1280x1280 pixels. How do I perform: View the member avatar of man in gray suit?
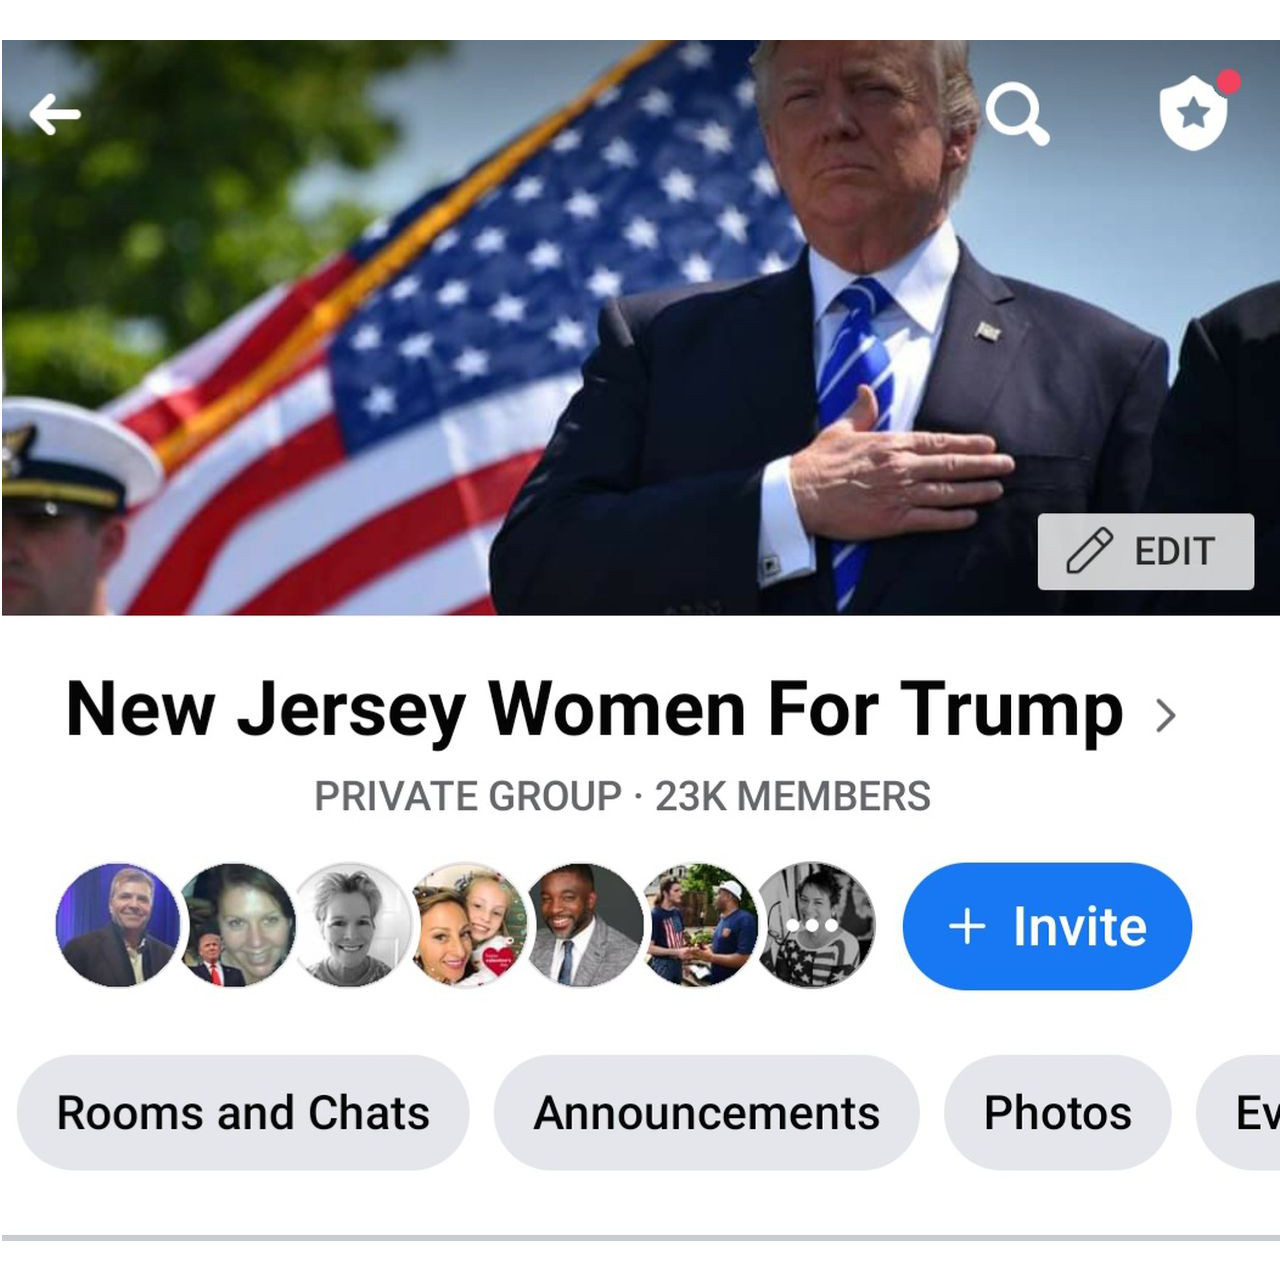584,925
